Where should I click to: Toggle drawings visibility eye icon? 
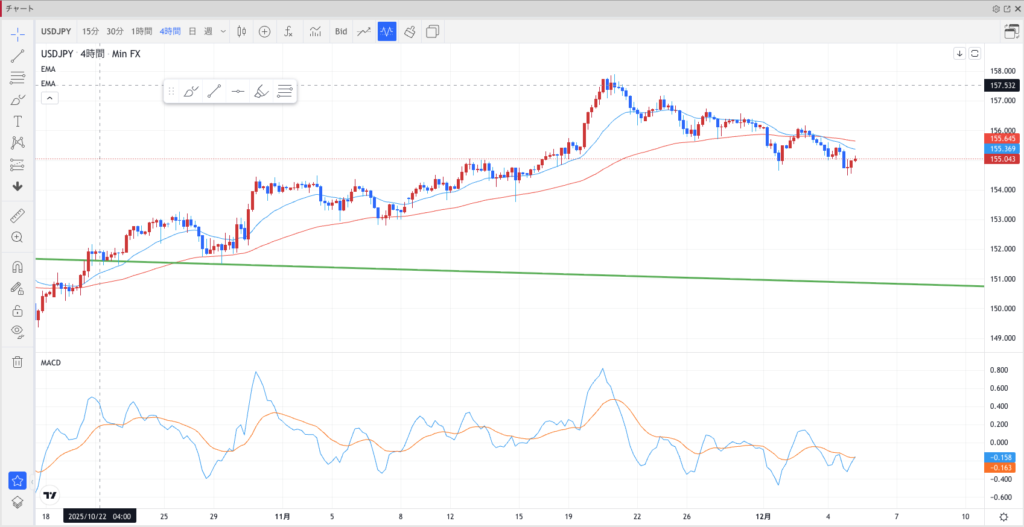(17, 331)
